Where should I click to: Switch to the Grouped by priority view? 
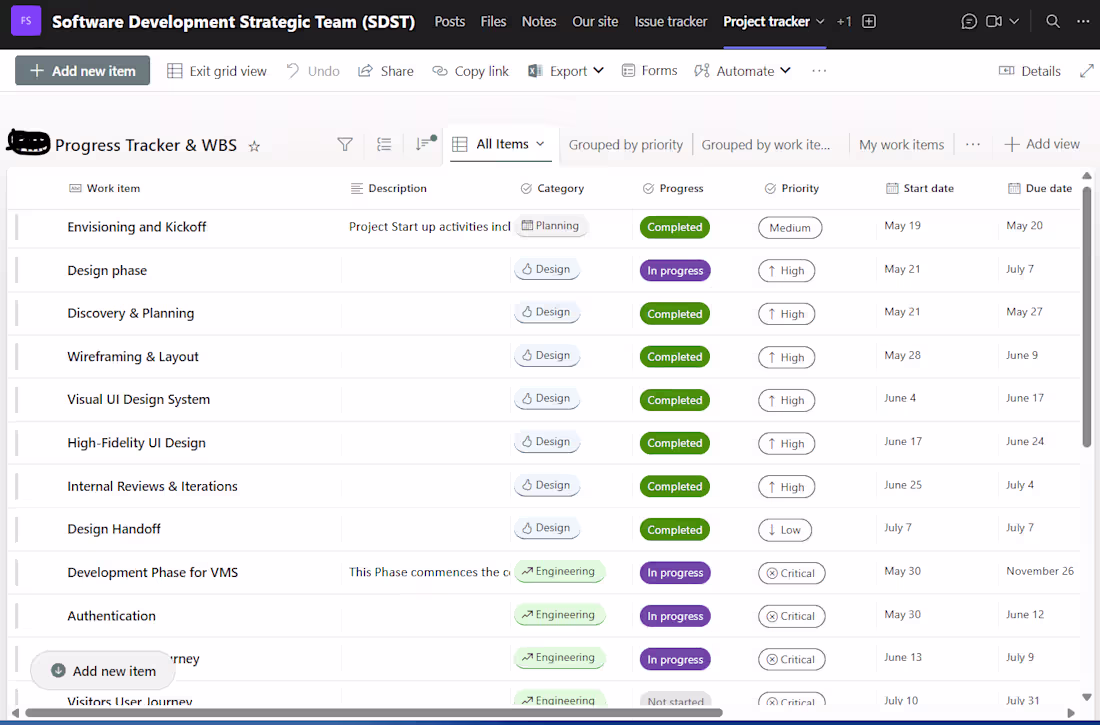(x=625, y=144)
